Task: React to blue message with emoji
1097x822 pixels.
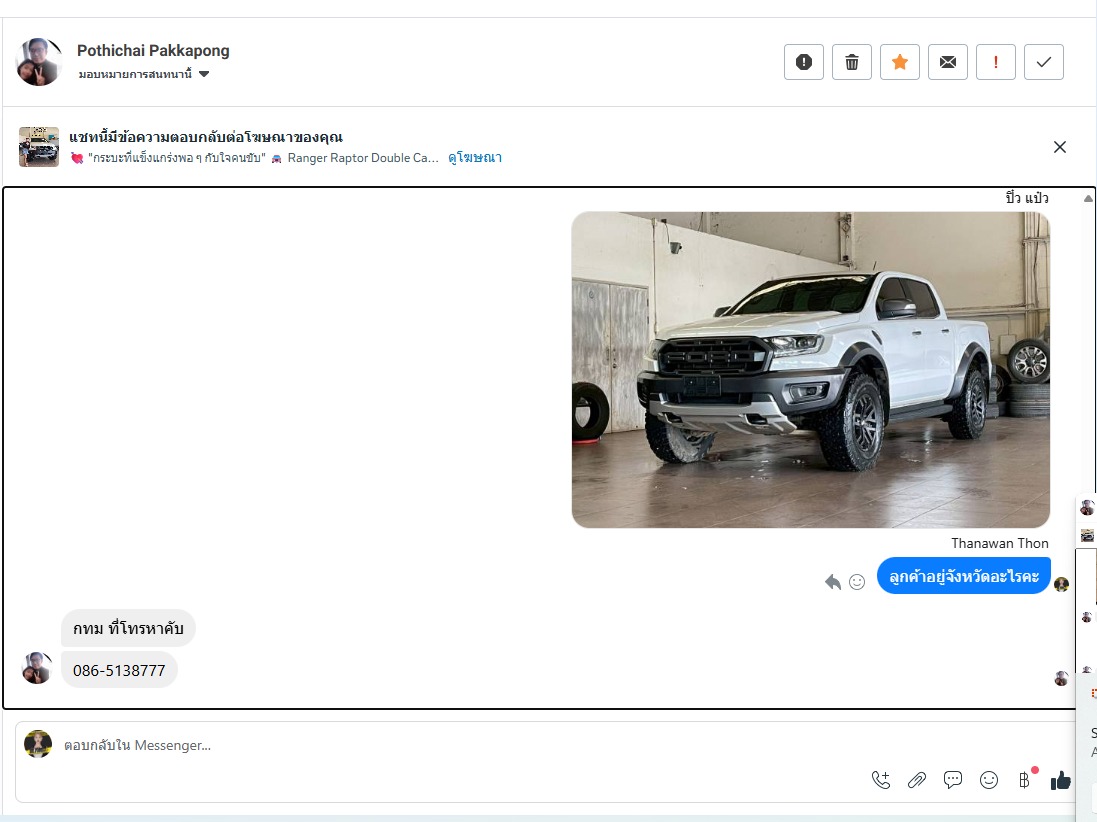Action: tap(857, 582)
